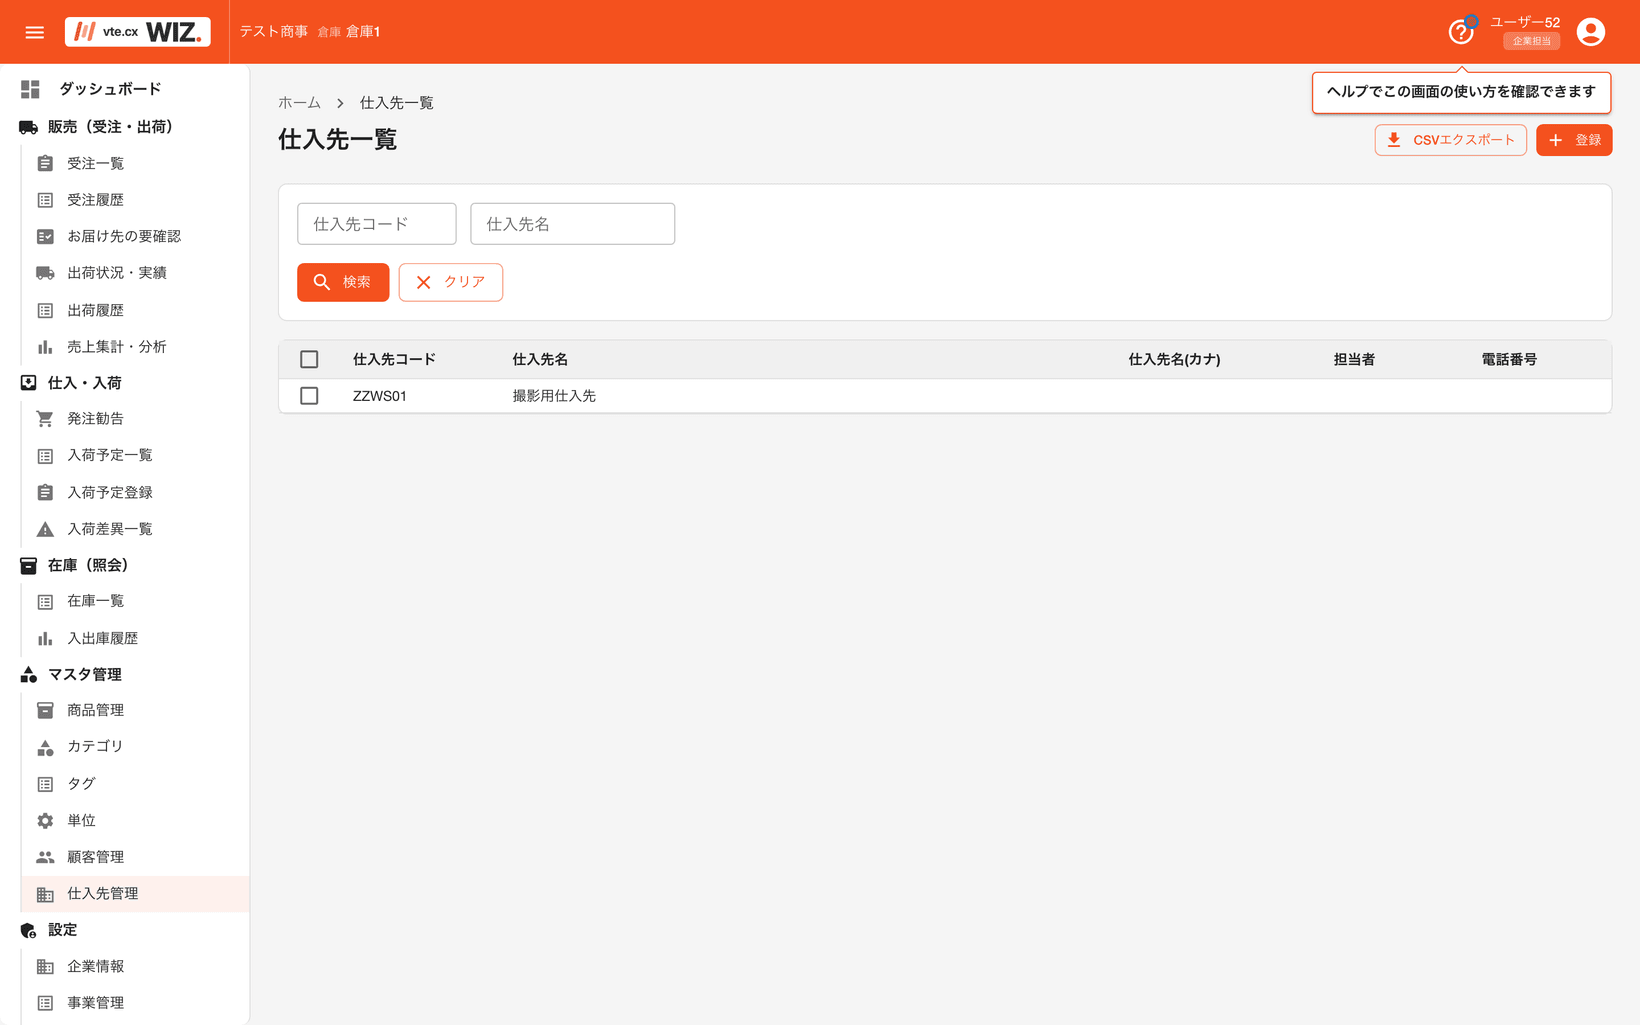Viewport: 1640px width, 1025px height.
Task: Focus the 仕入先コード input field
Action: click(x=377, y=224)
